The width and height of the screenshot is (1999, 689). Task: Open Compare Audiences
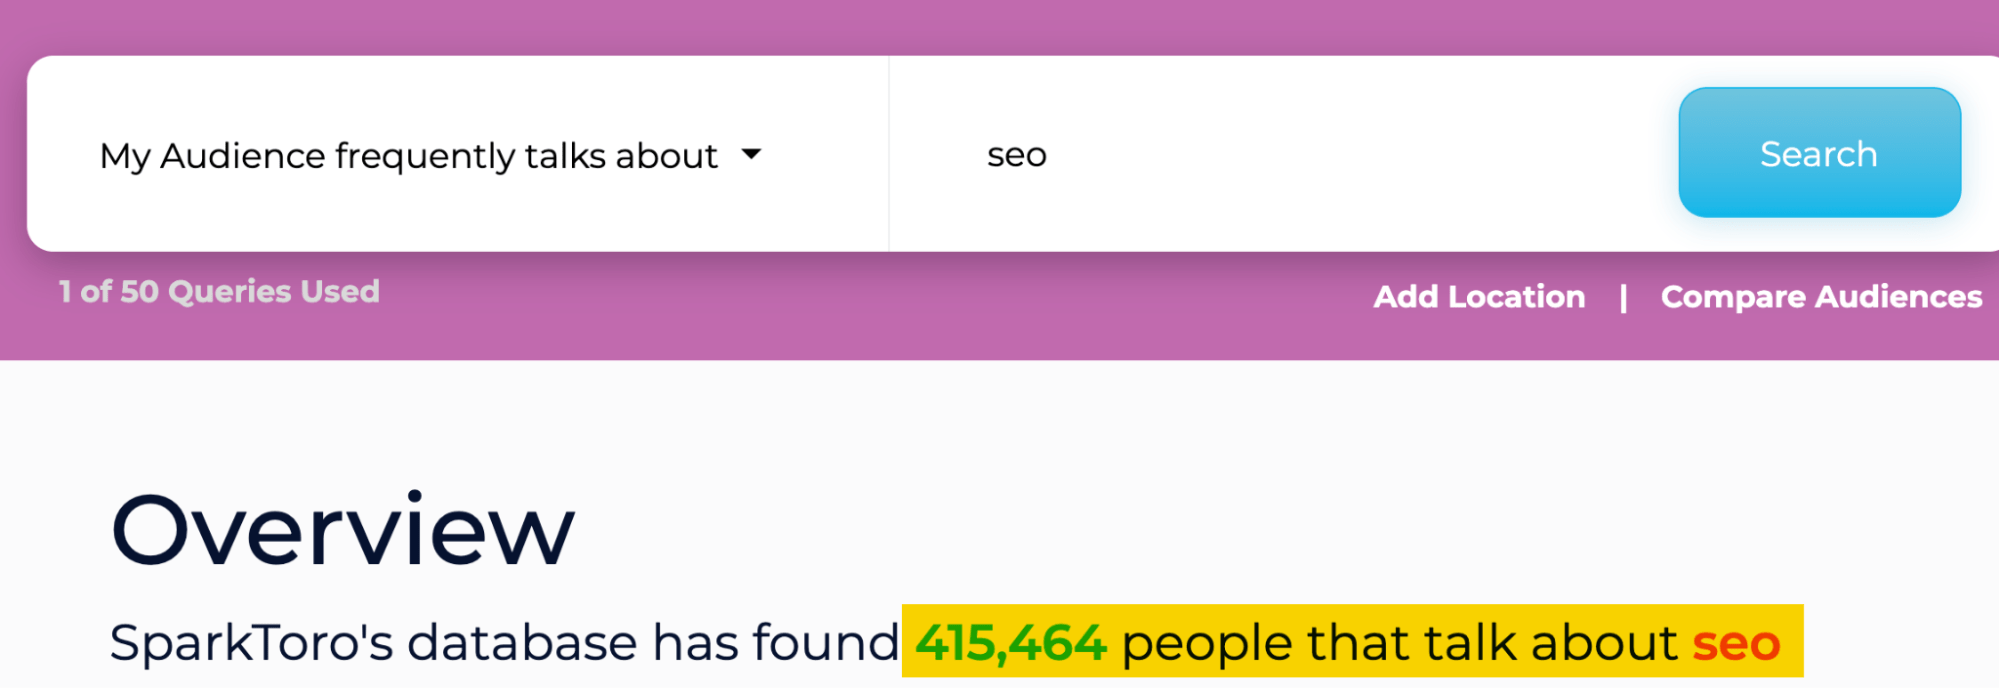coord(1820,296)
